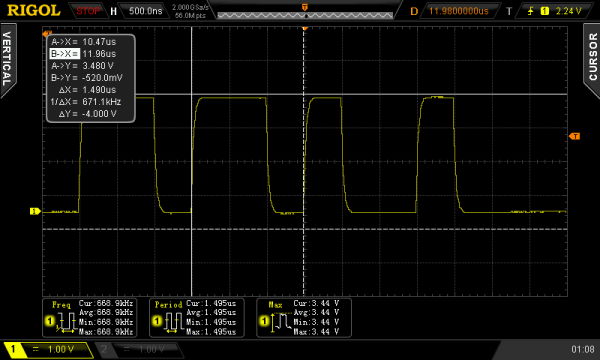Click the H horizontal scale label
The image size is (600, 360).
click(113, 11)
